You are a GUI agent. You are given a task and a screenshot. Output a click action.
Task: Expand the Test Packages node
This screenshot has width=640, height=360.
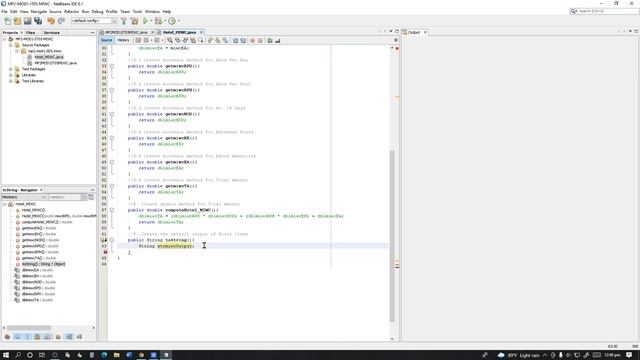coord(11,69)
